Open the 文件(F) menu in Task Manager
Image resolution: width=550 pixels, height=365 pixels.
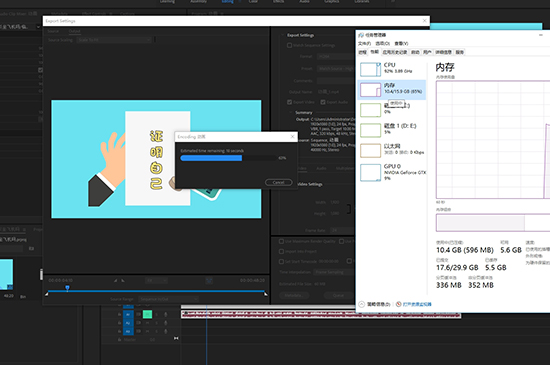(x=364, y=43)
